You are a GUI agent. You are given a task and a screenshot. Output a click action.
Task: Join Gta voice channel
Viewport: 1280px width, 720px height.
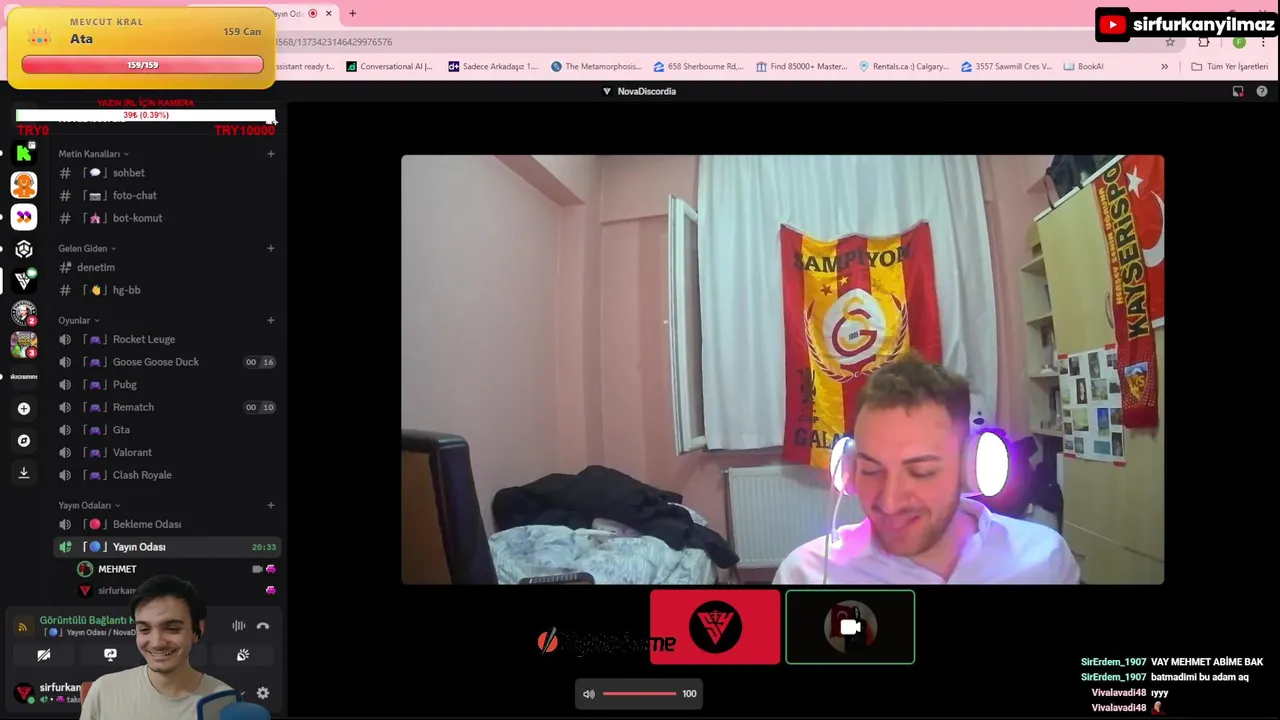tap(166, 430)
